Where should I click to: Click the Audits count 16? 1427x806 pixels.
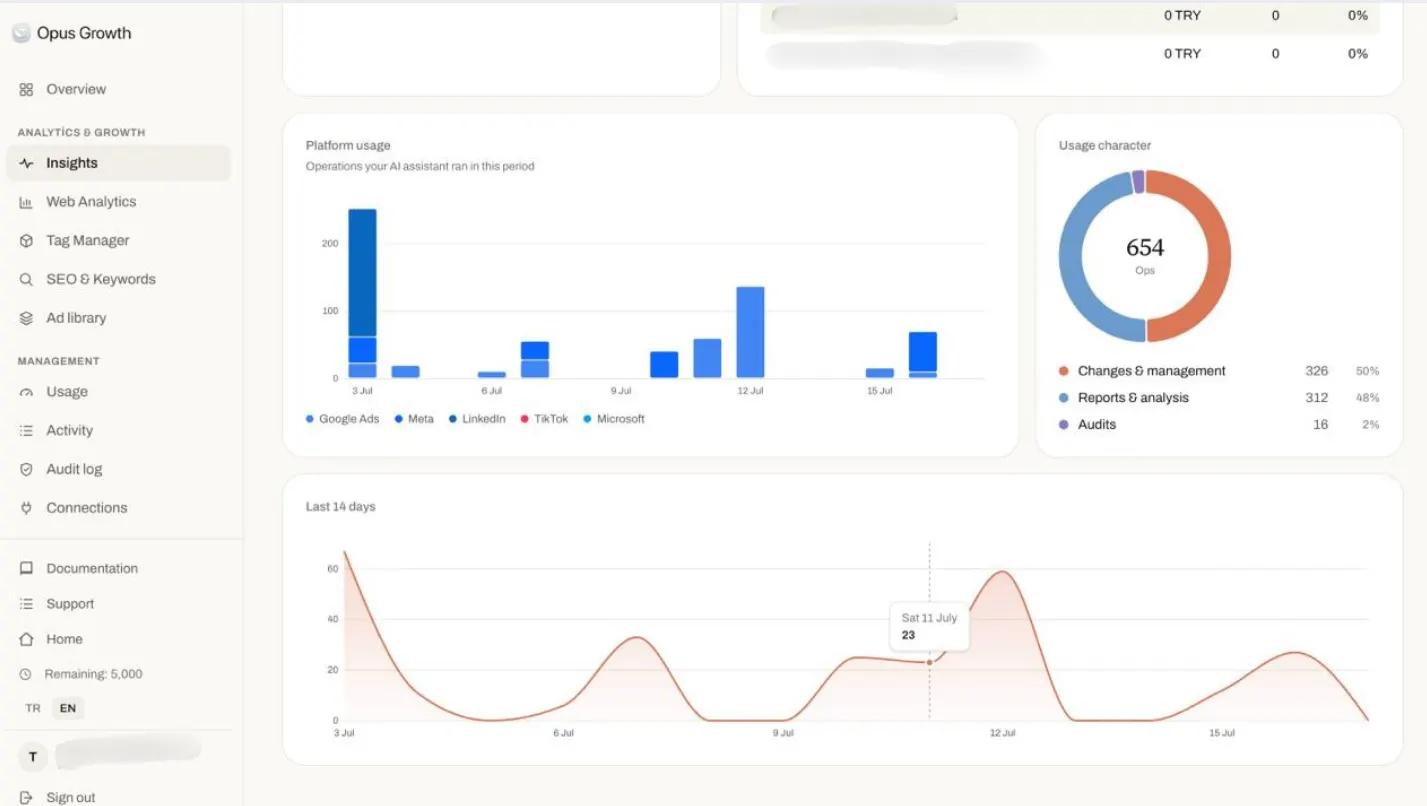(x=1321, y=425)
